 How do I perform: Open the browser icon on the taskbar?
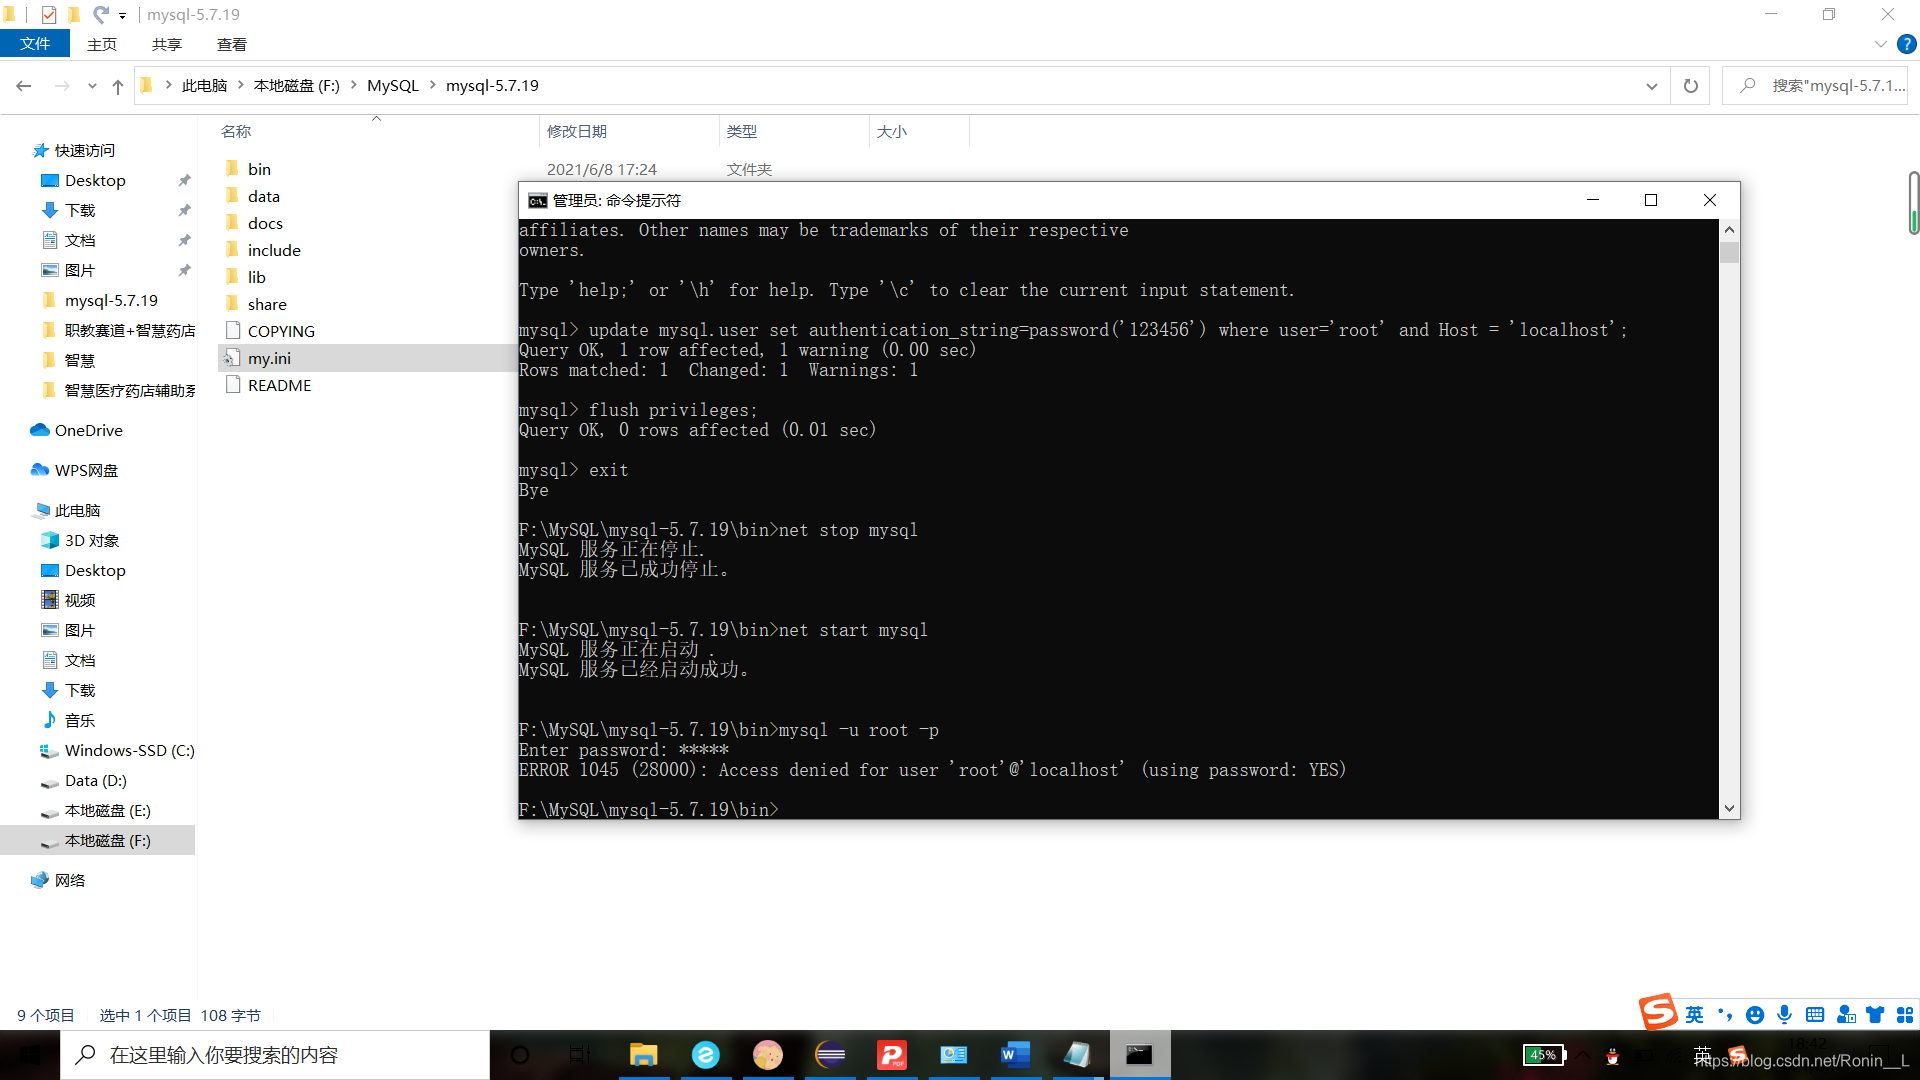(705, 1055)
